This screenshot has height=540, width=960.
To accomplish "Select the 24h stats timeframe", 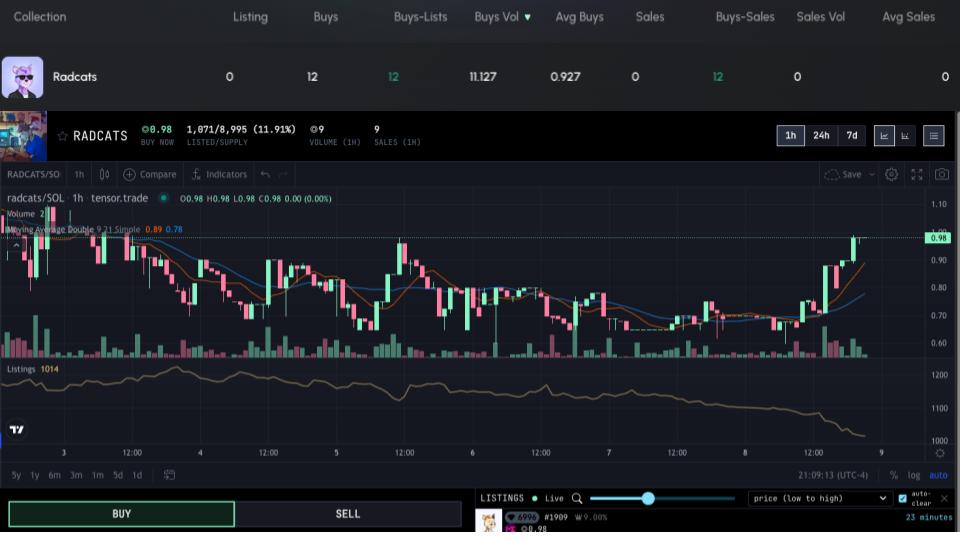I will point(821,136).
